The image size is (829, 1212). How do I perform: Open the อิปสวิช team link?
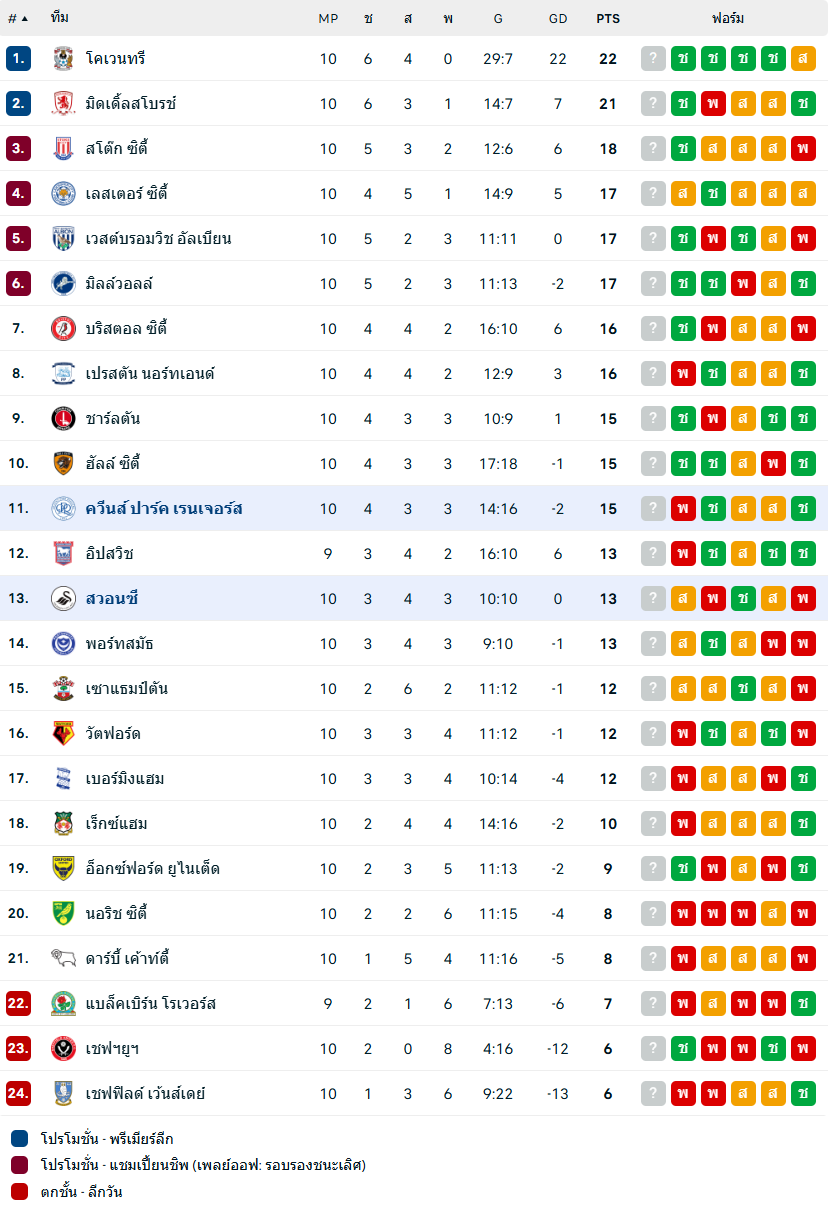pos(109,554)
